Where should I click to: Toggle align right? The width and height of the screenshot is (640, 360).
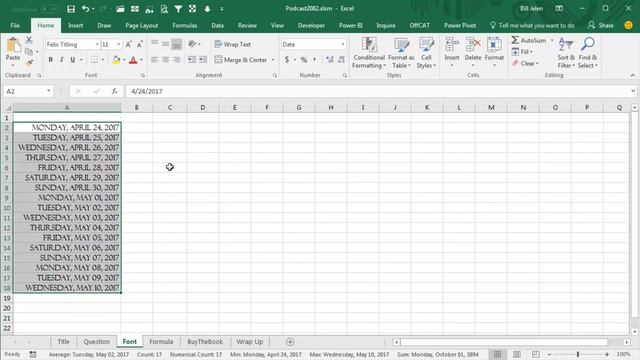click(x=177, y=60)
